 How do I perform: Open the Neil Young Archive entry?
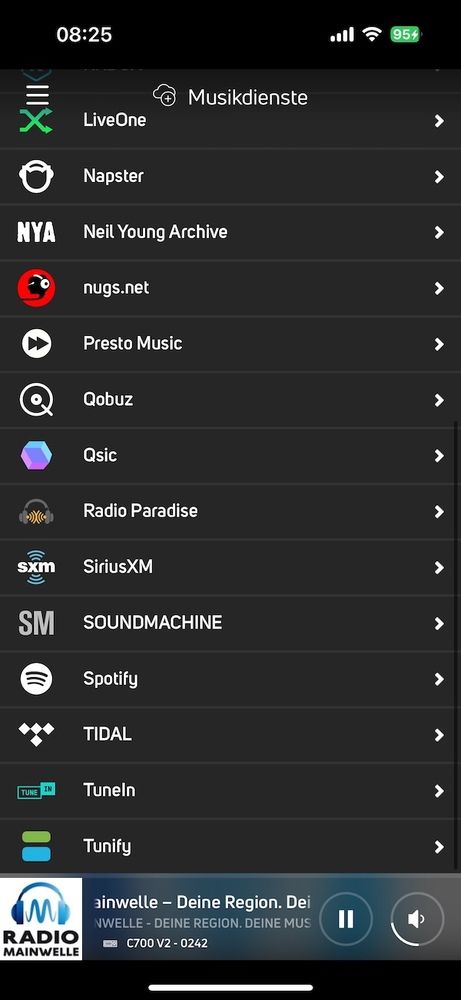pyautogui.click(x=230, y=232)
